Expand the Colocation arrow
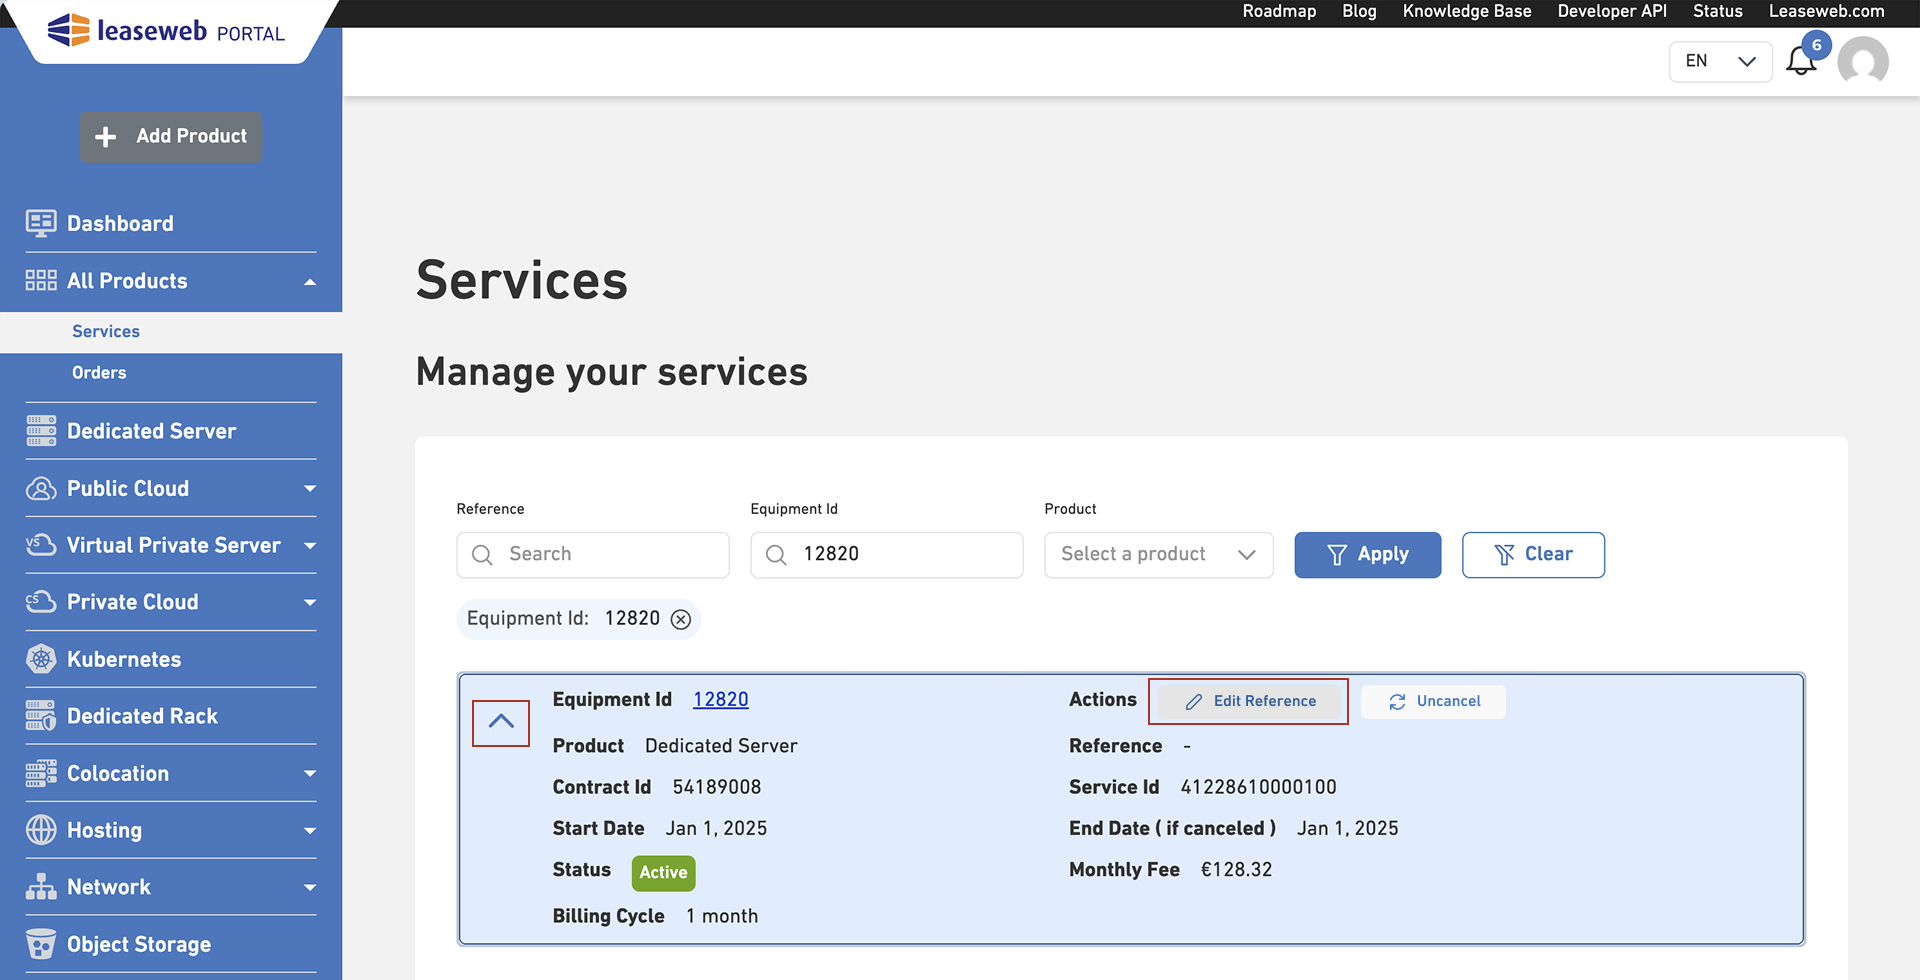 tap(310, 774)
